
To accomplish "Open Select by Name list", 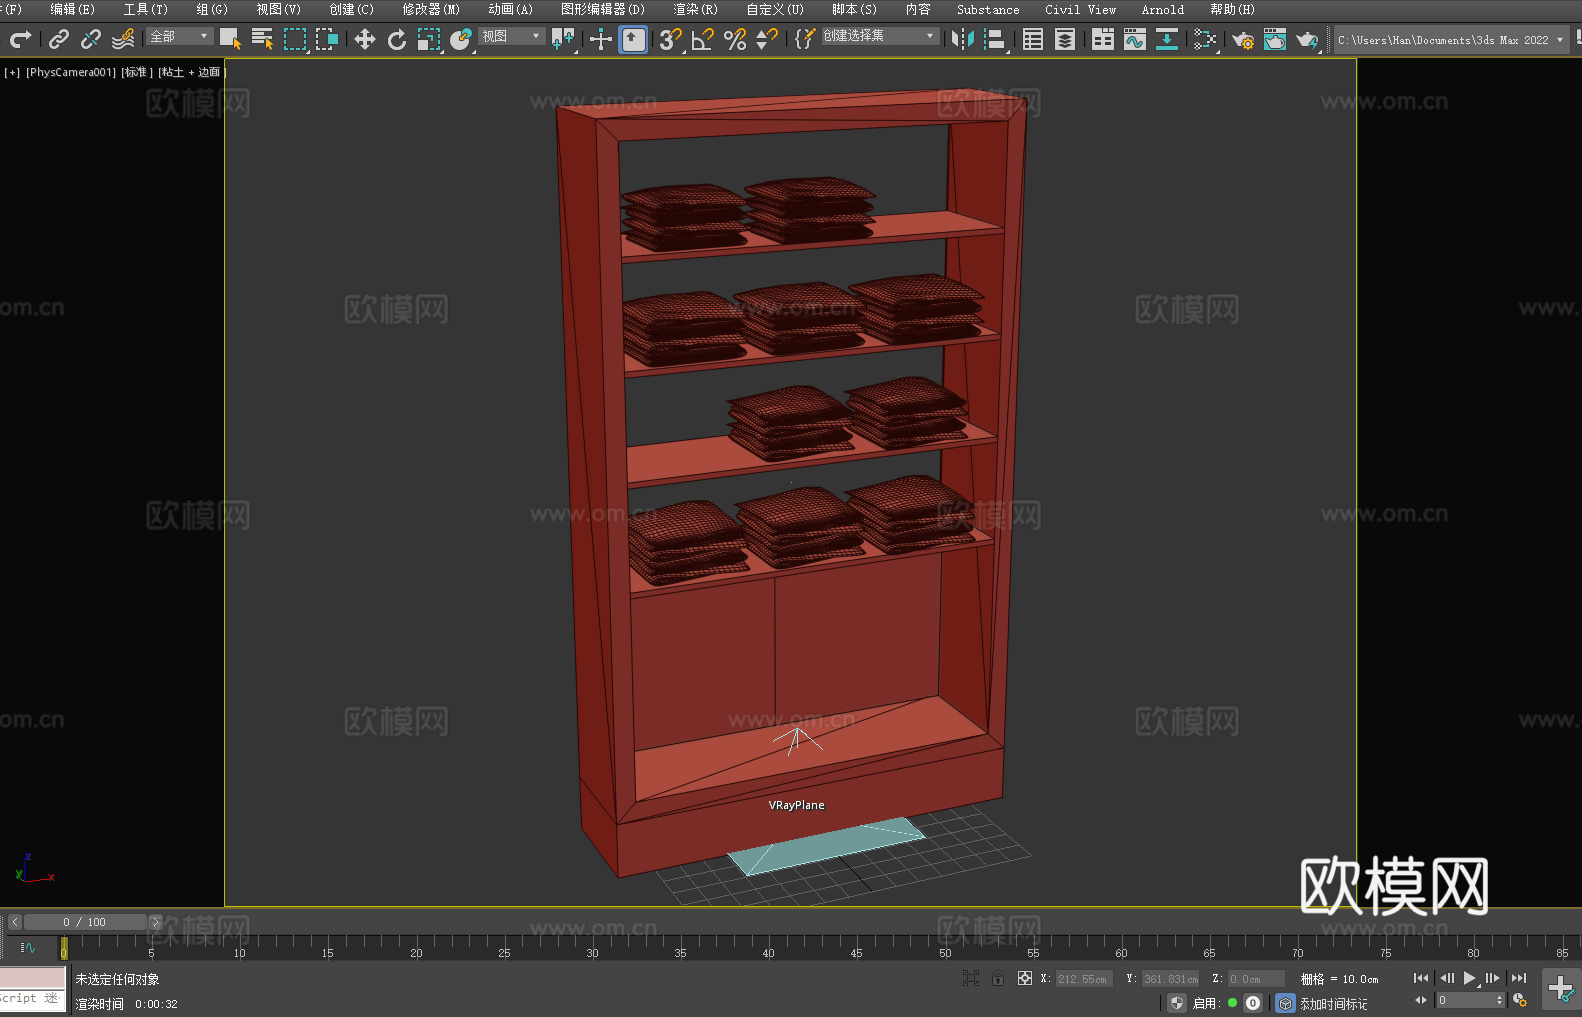I will coord(262,39).
